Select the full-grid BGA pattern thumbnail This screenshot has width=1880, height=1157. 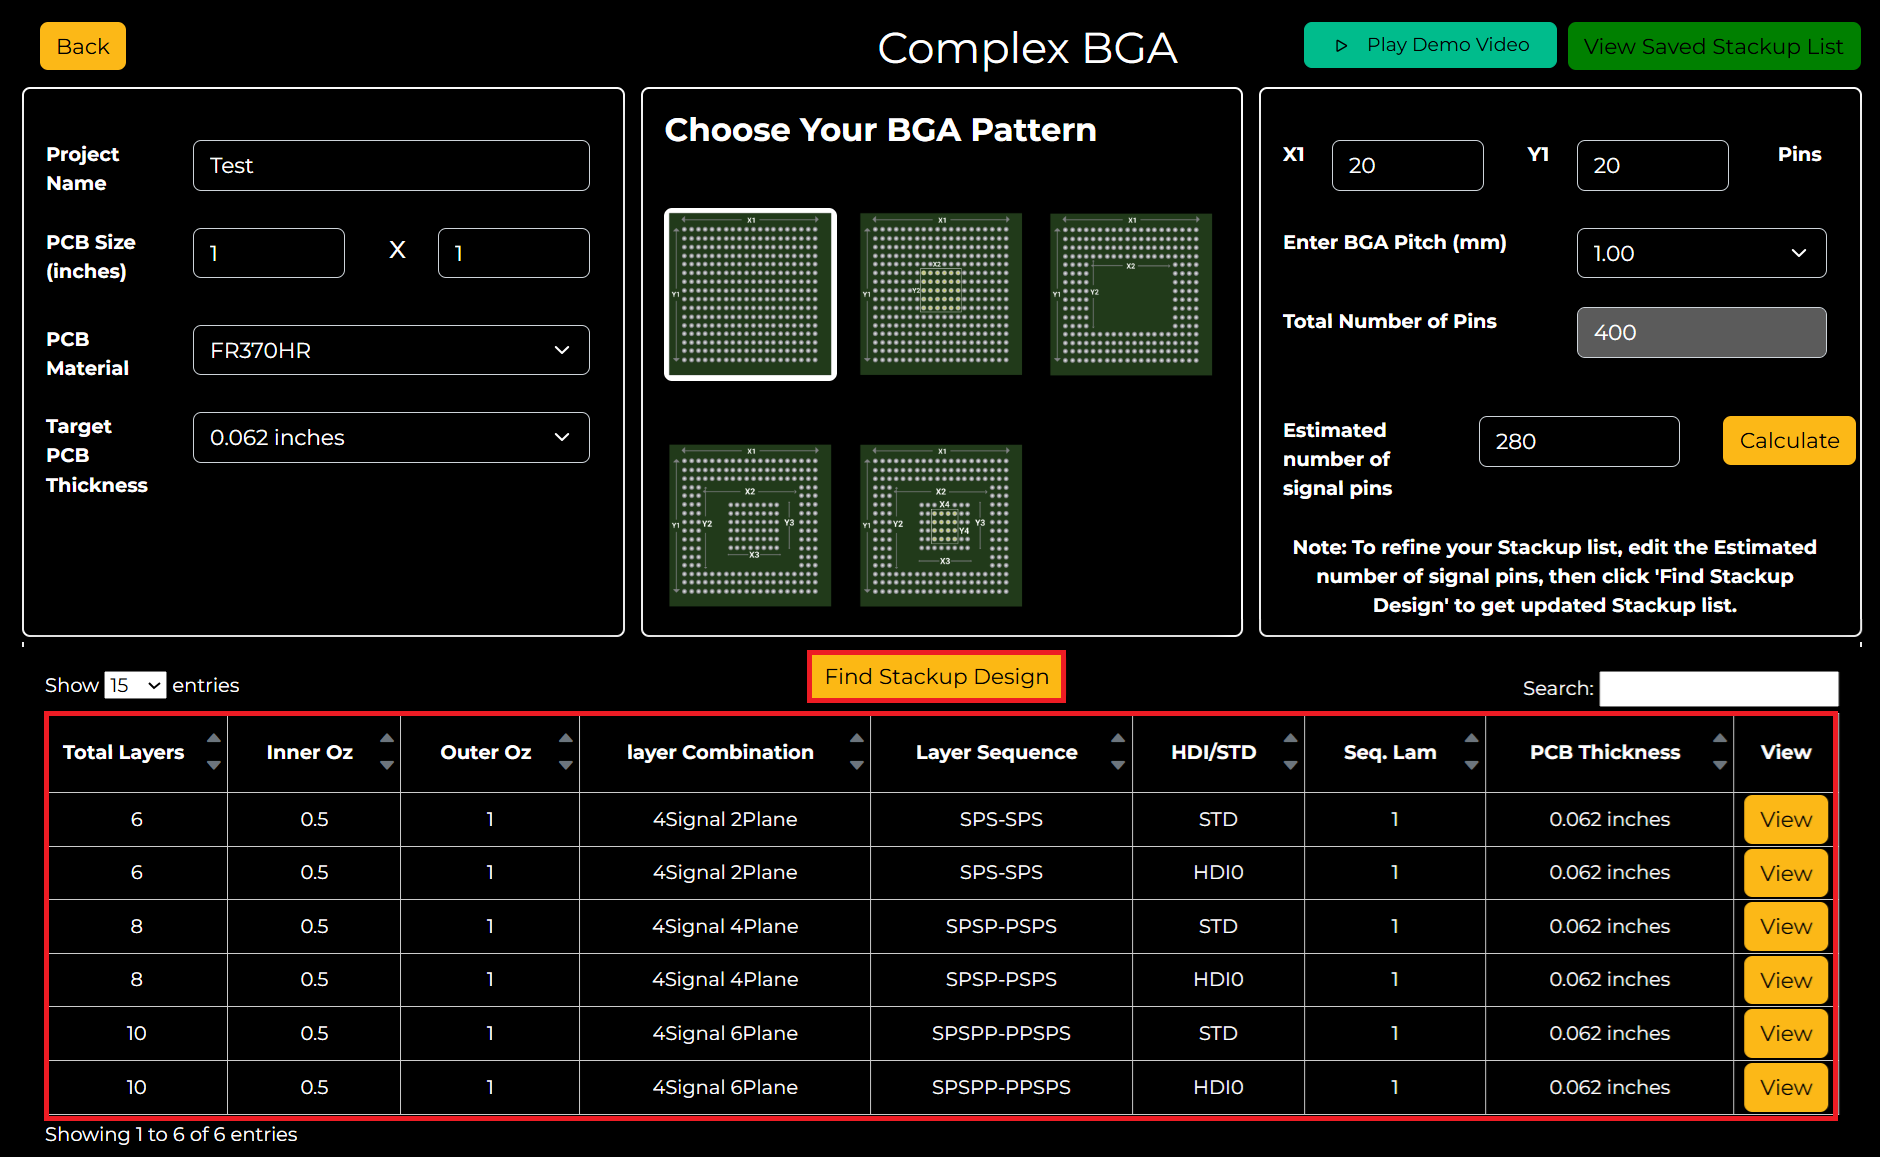pos(750,294)
